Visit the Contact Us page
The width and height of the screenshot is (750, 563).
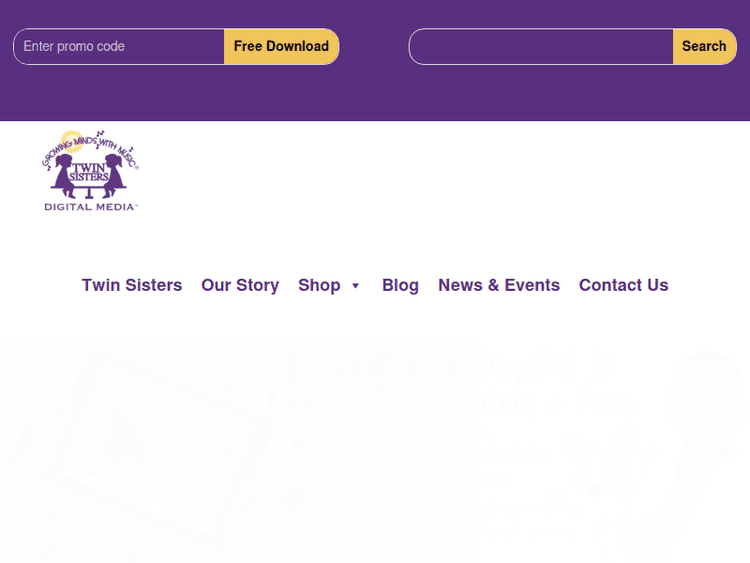pos(623,285)
